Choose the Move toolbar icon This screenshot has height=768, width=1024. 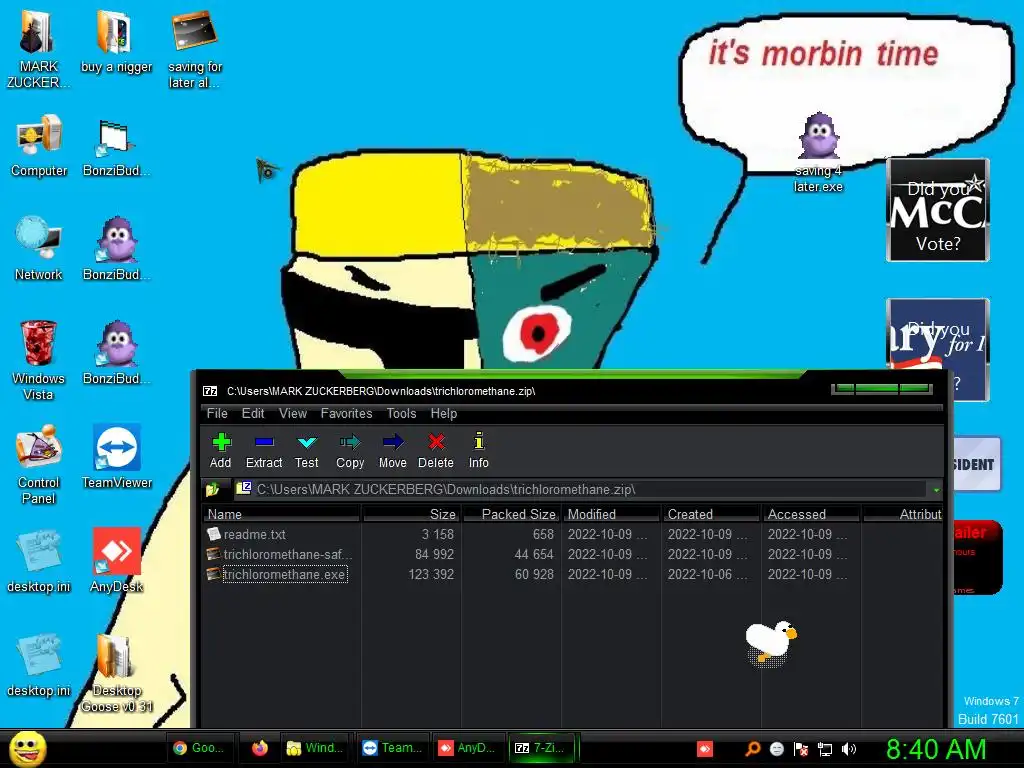pos(392,451)
